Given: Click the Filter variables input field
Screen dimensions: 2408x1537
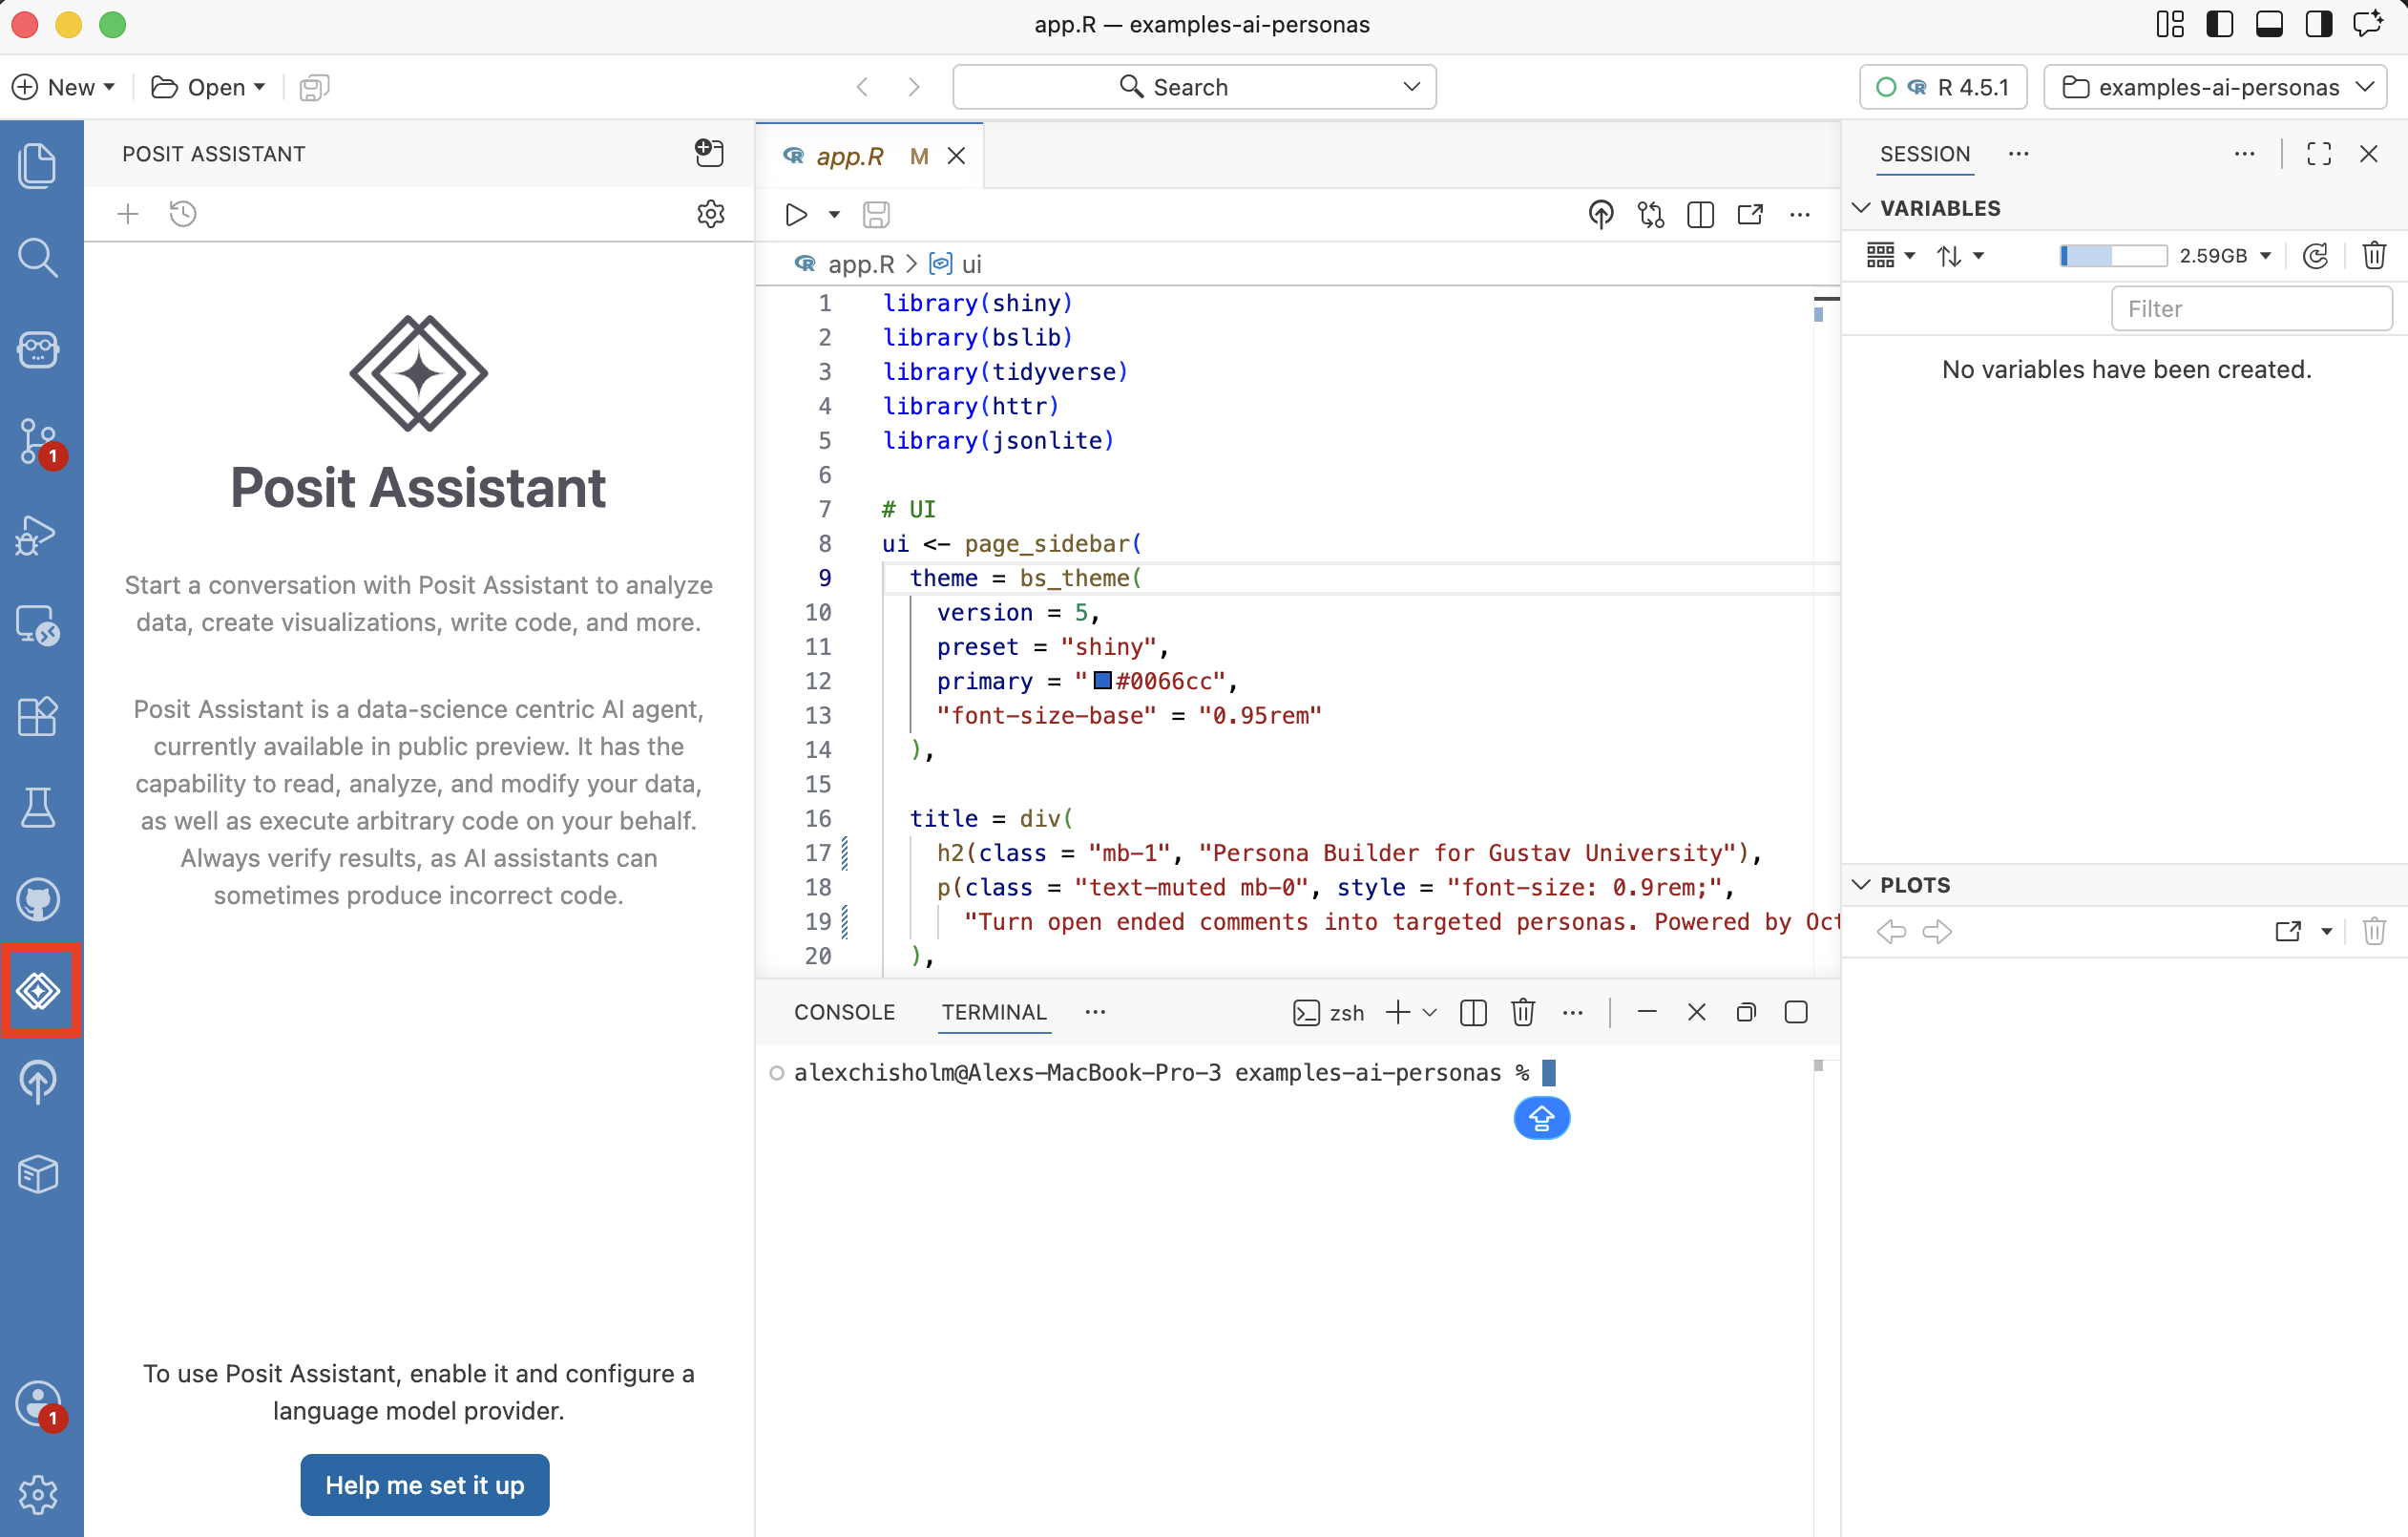Looking at the screenshot, I should 2252,309.
